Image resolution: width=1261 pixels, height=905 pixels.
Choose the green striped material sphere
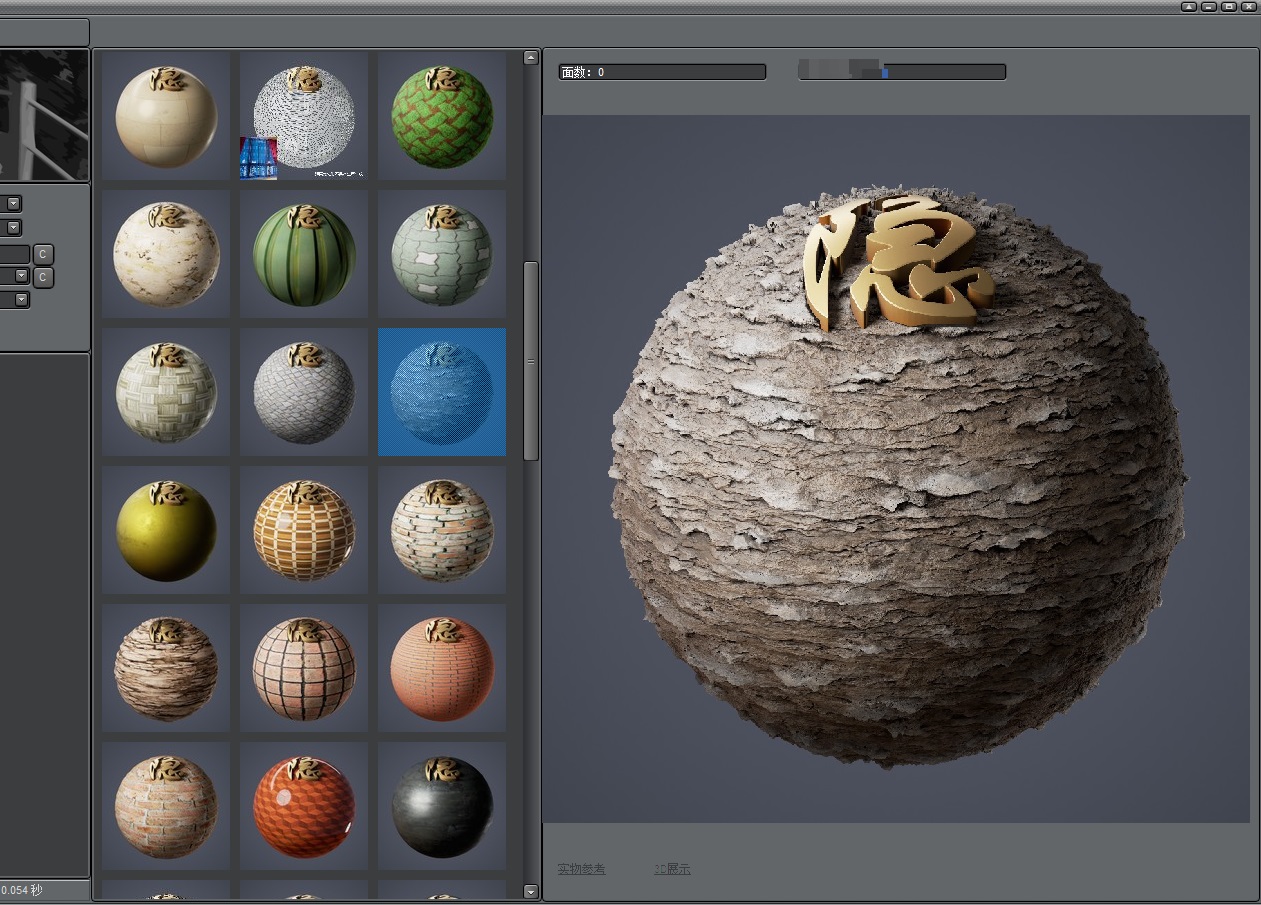(303, 254)
